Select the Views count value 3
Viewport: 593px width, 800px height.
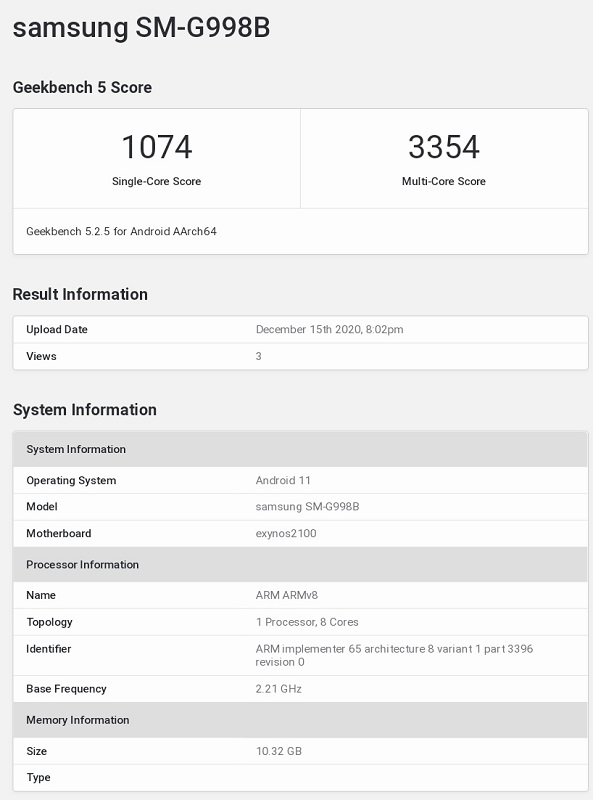coord(259,356)
